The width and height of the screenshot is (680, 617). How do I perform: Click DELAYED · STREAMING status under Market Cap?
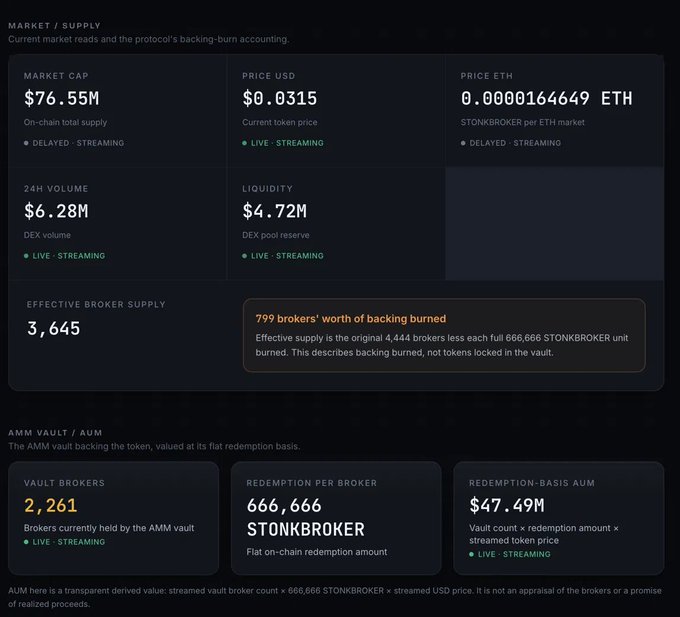[x=74, y=143]
